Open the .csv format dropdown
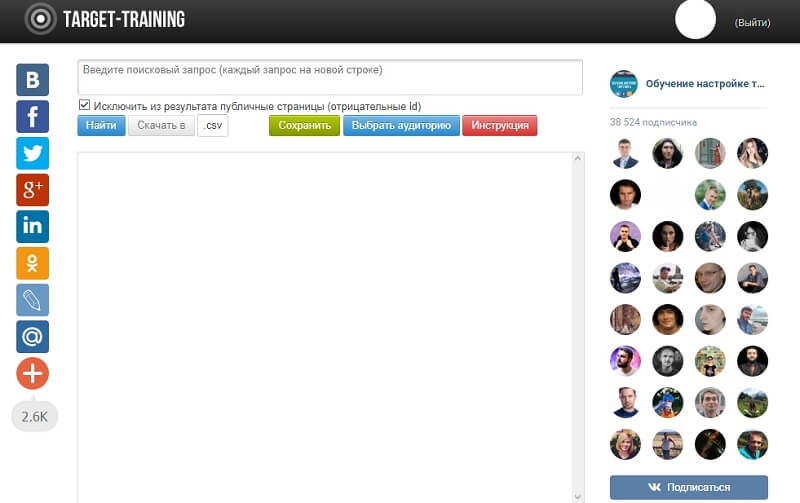This screenshot has height=503, width=800. [213, 125]
